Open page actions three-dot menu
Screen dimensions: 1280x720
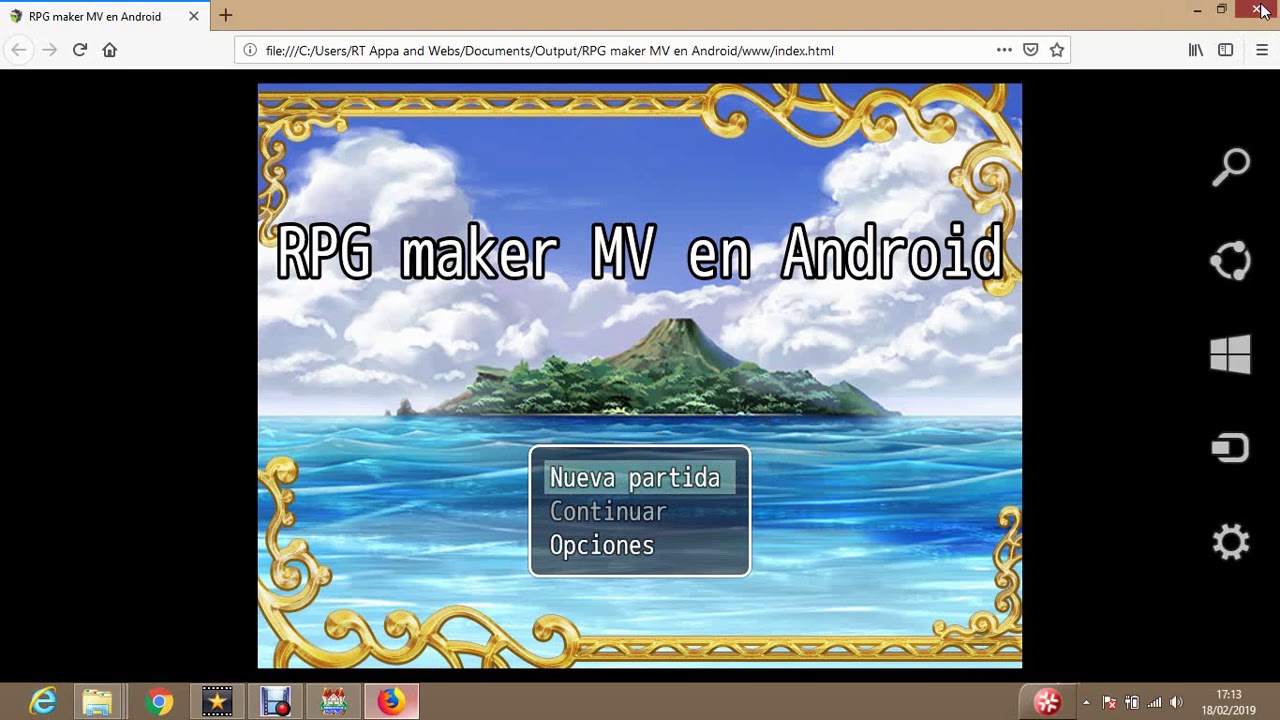coord(1004,50)
